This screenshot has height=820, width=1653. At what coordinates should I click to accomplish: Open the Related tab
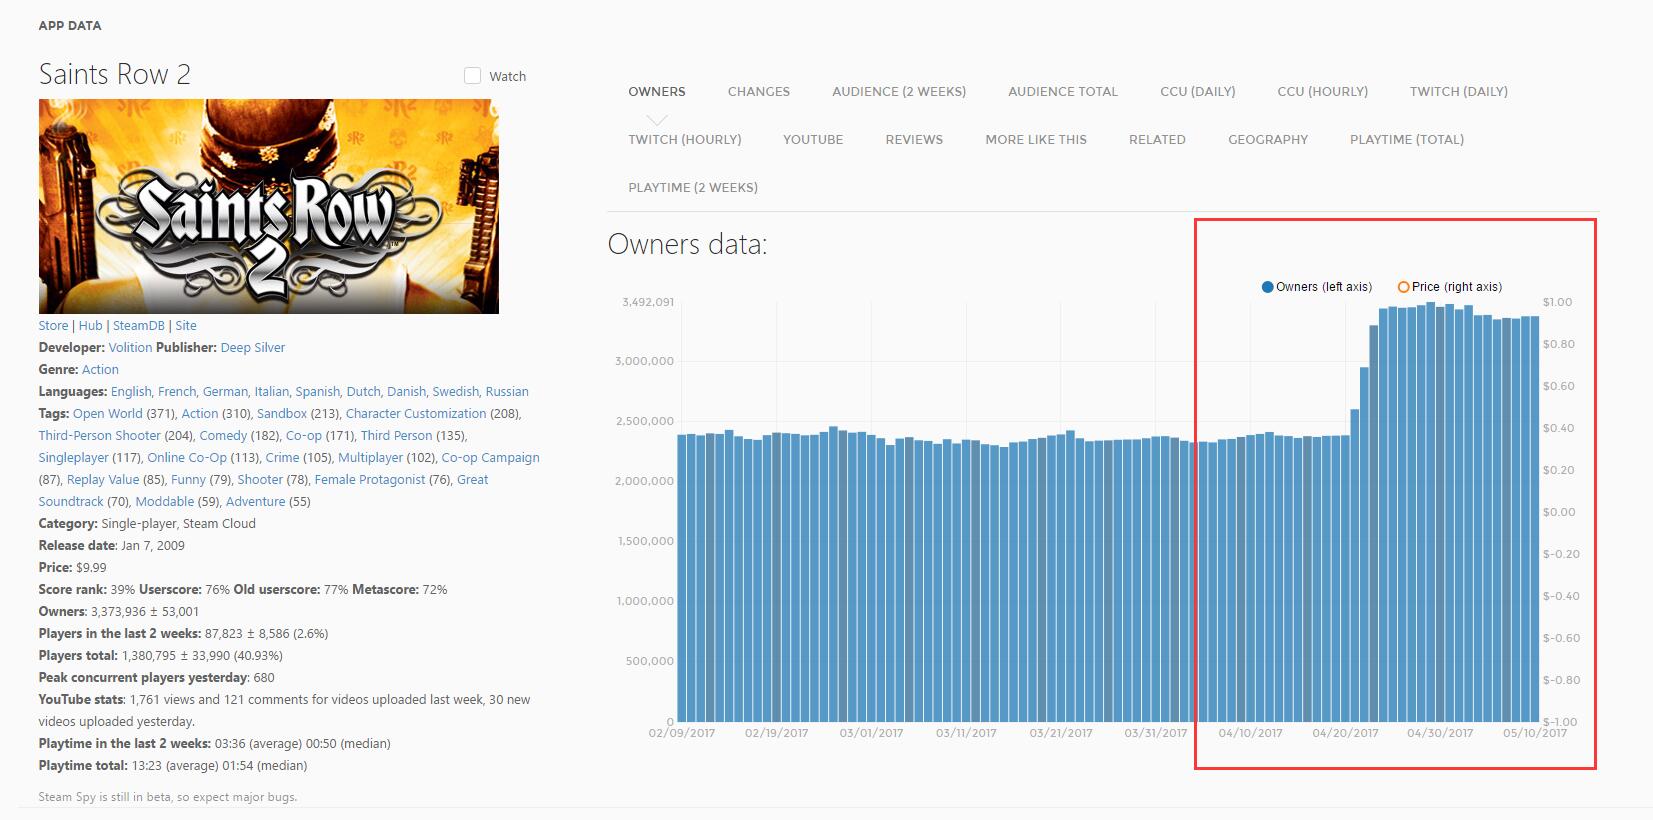point(1157,139)
